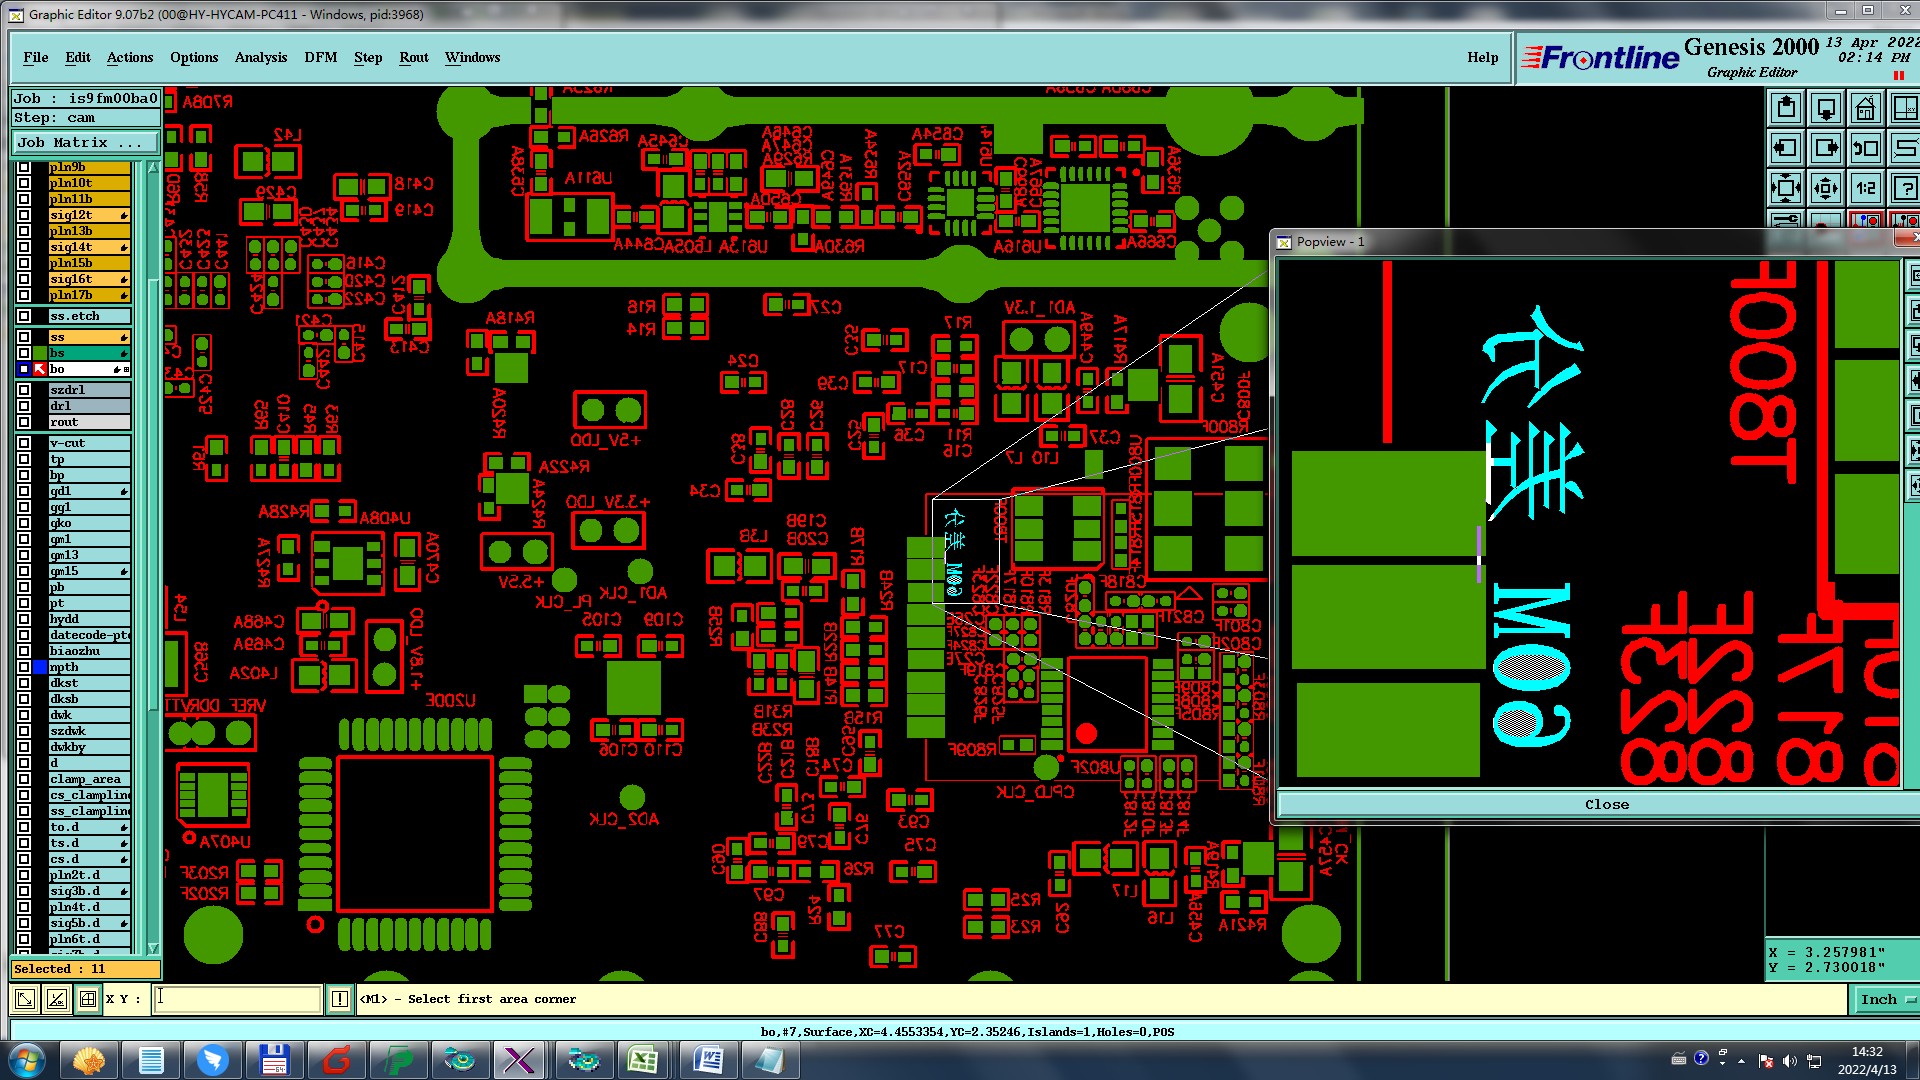Toggle display checkbox for layer drl

[x=24, y=406]
